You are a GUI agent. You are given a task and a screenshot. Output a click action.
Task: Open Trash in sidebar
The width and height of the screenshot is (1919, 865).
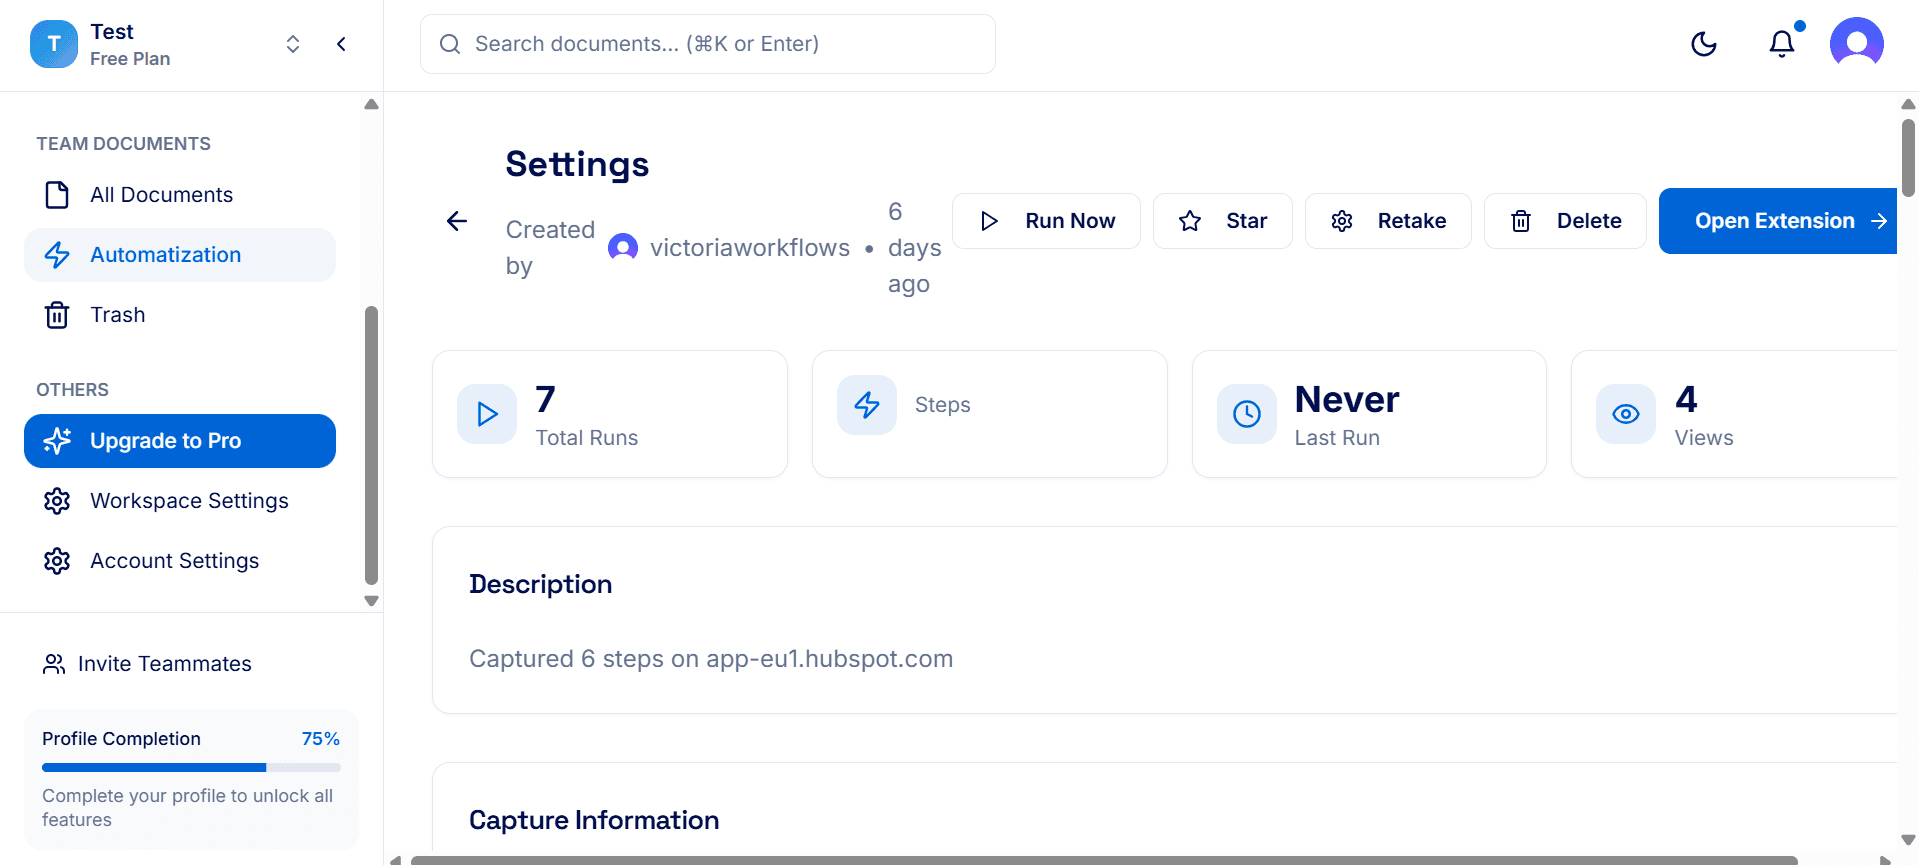(180, 315)
